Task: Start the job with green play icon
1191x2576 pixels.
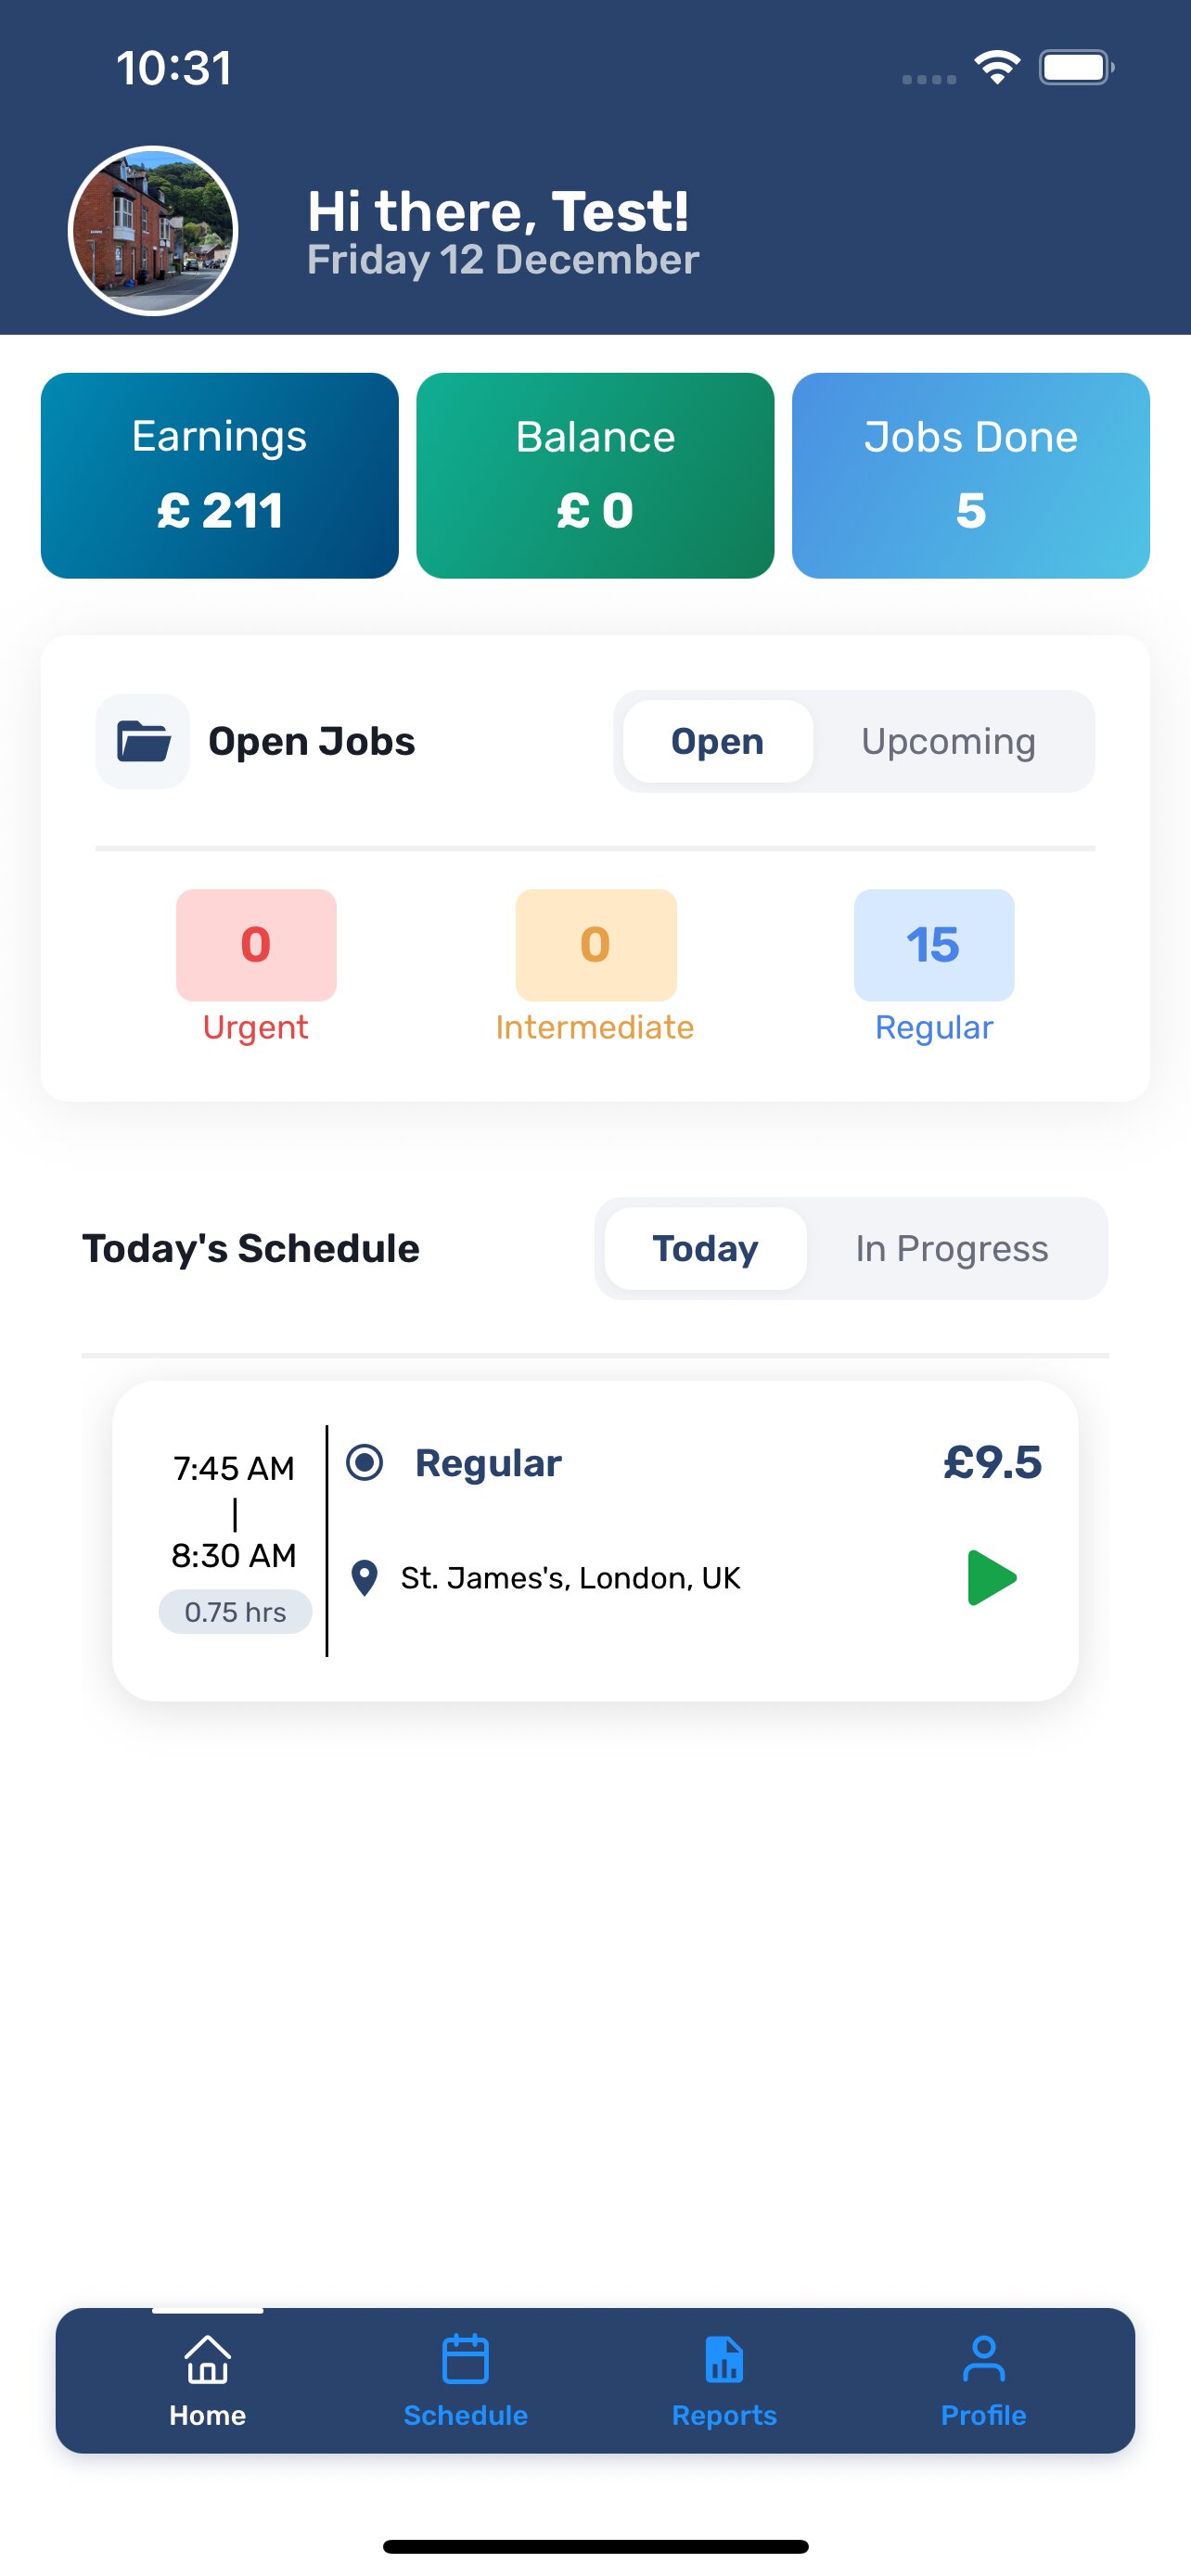Action: click(991, 1578)
